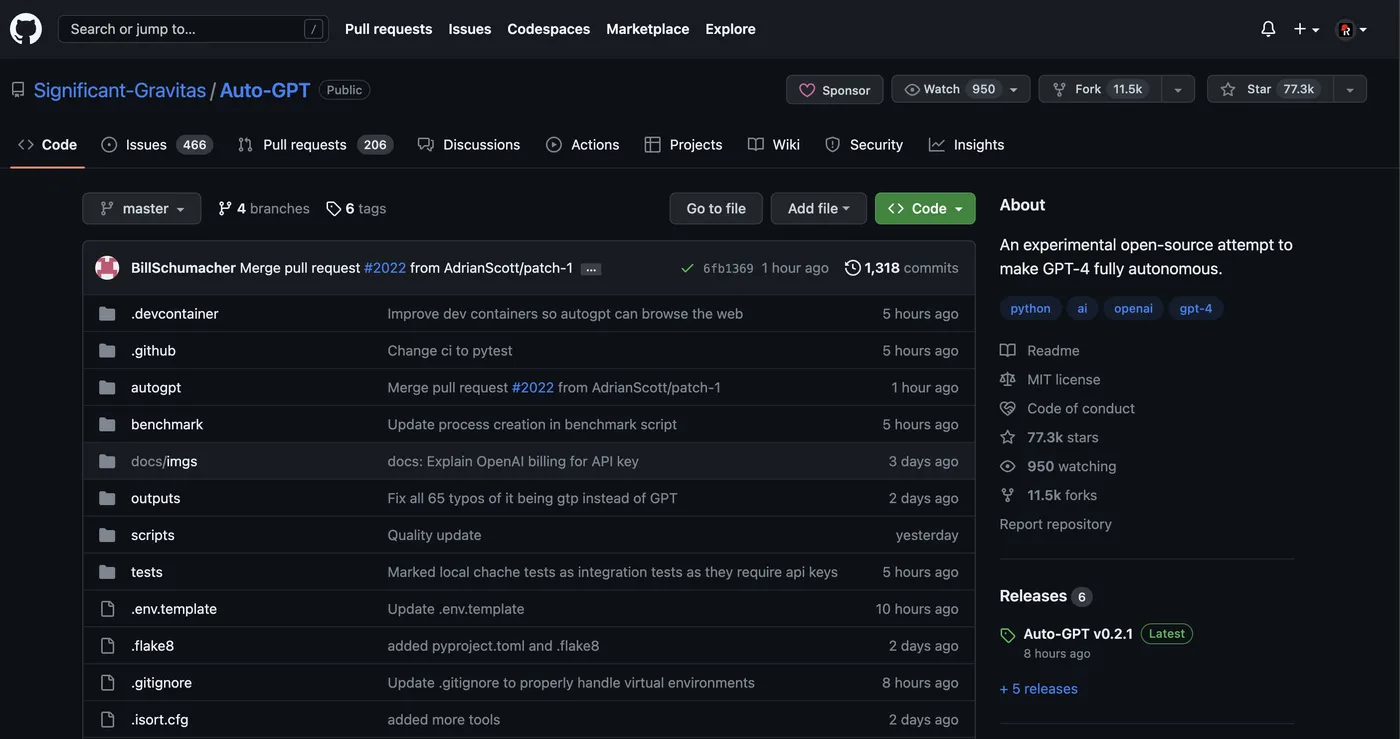Viewport: 1400px width, 739px height.
Task: Expand the Watch options dropdown arrow
Action: (x=1015, y=90)
